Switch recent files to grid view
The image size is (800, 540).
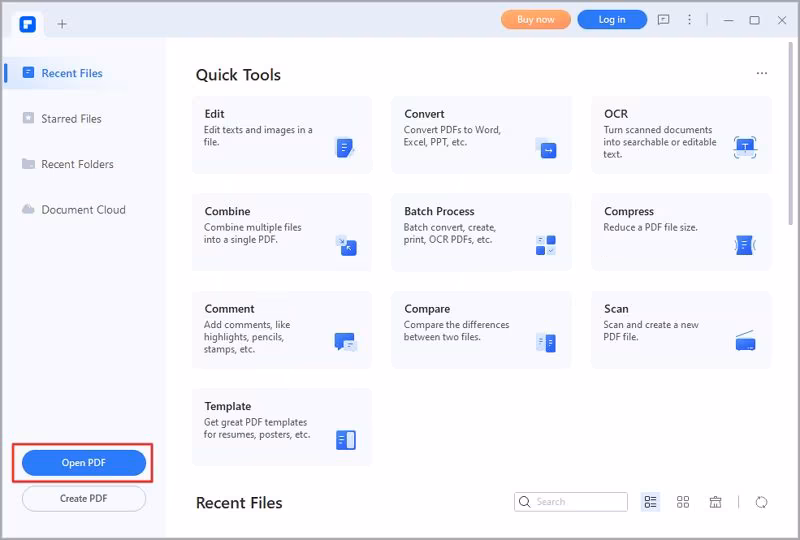683,502
